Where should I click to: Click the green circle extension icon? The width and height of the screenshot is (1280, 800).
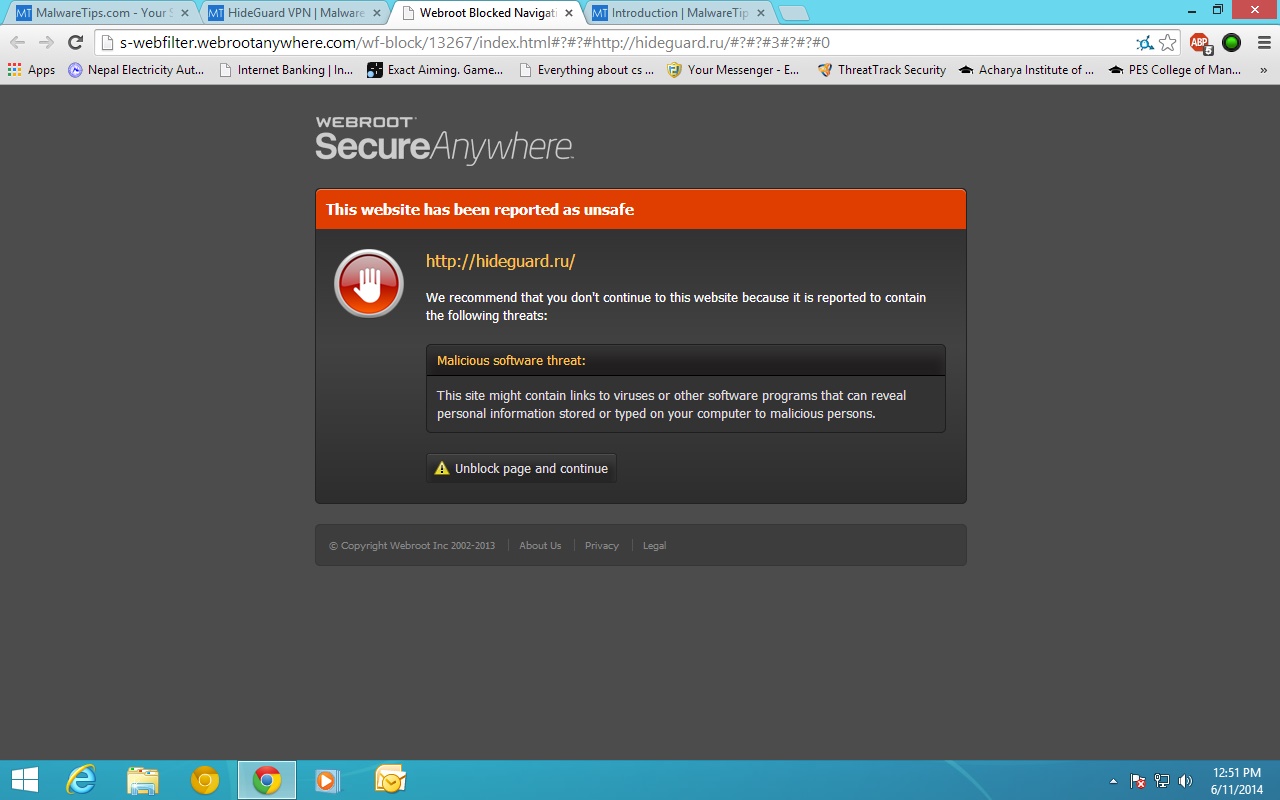1231,43
